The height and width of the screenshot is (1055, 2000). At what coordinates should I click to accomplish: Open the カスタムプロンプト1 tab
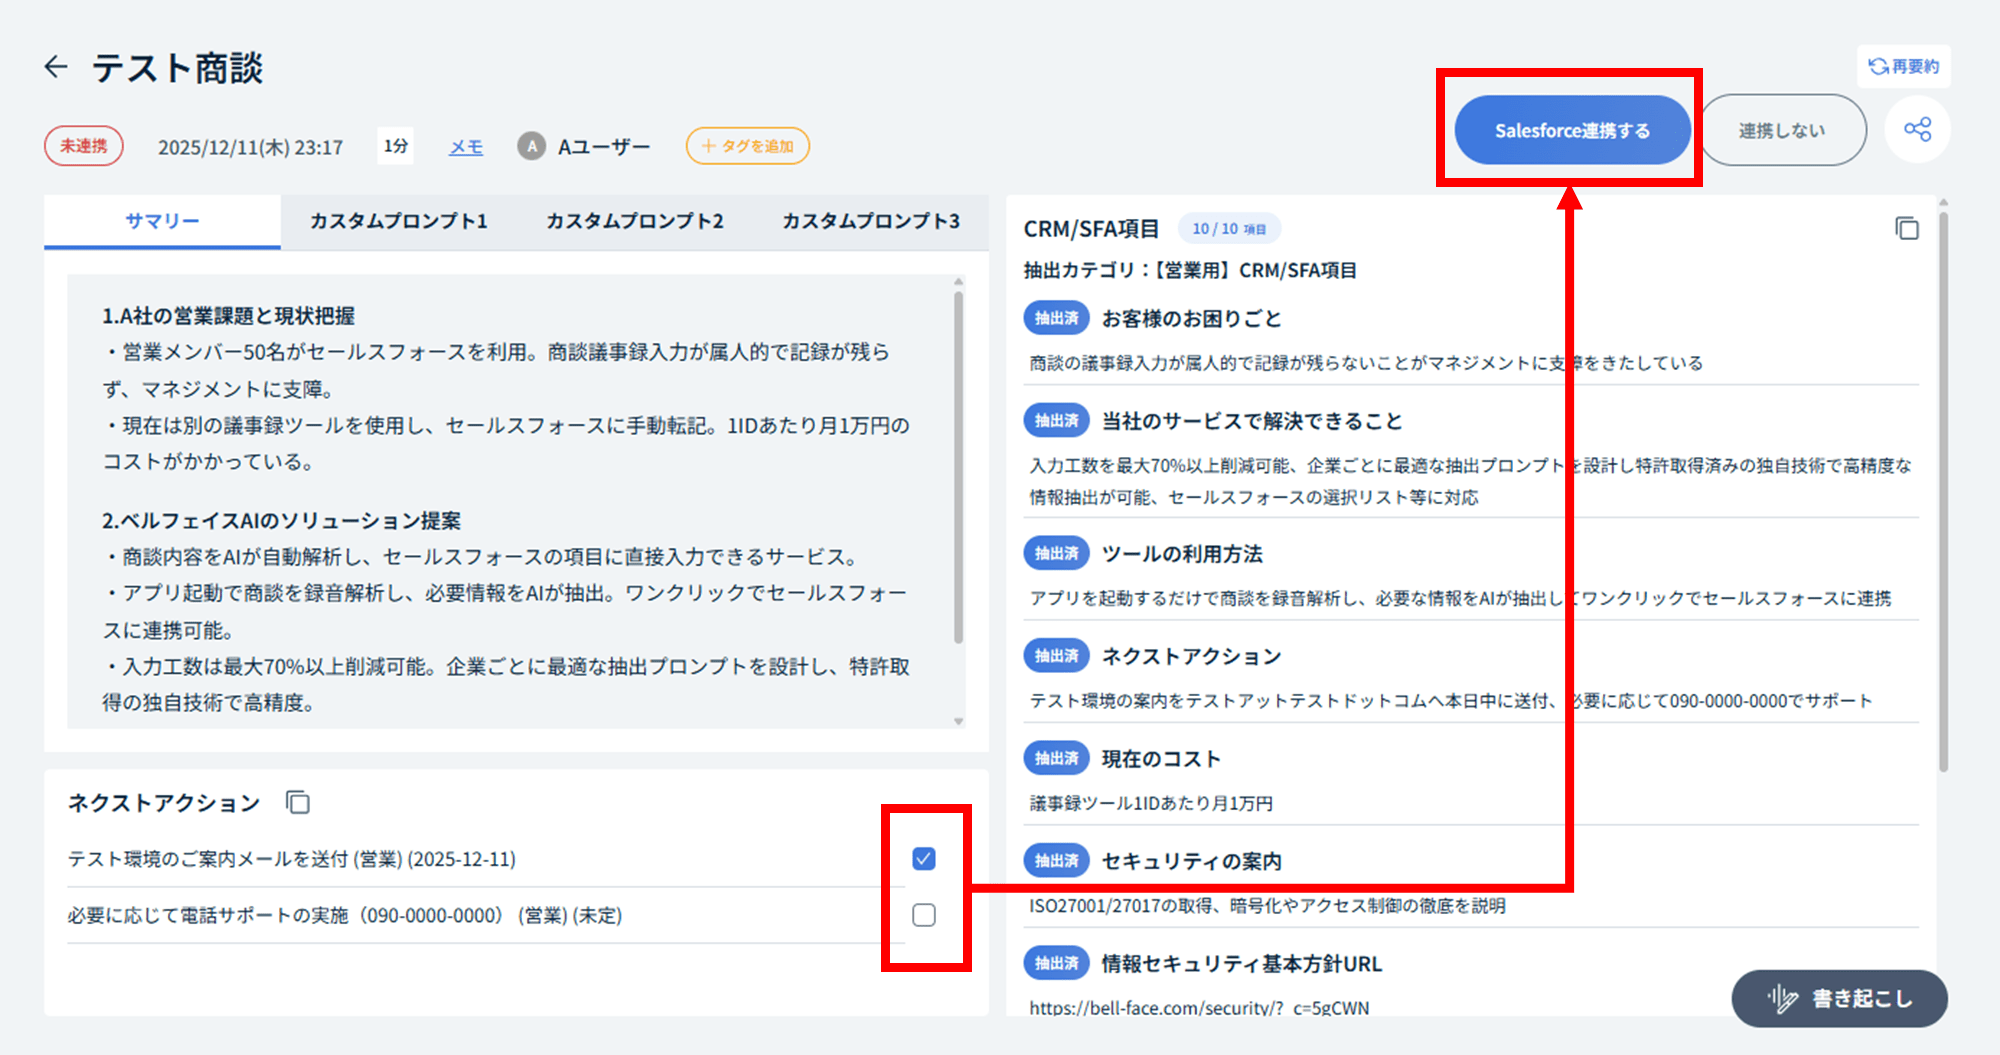tap(398, 221)
